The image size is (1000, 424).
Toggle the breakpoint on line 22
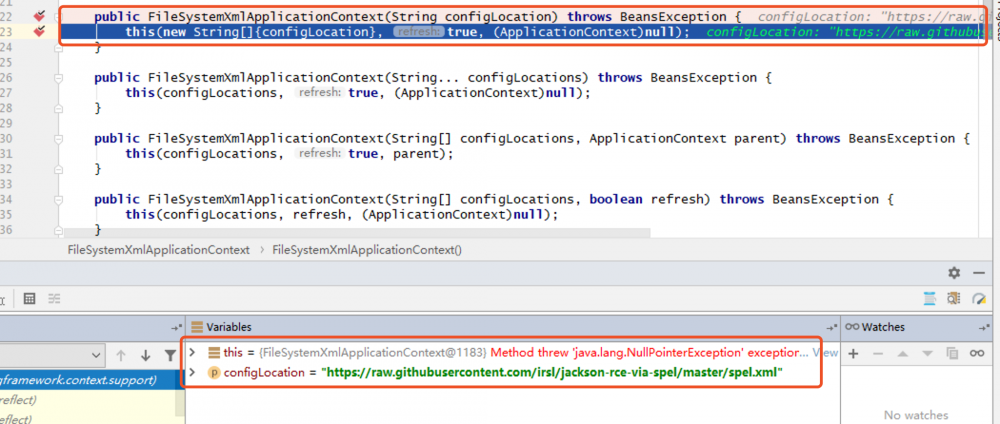click(x=40, y=15)
